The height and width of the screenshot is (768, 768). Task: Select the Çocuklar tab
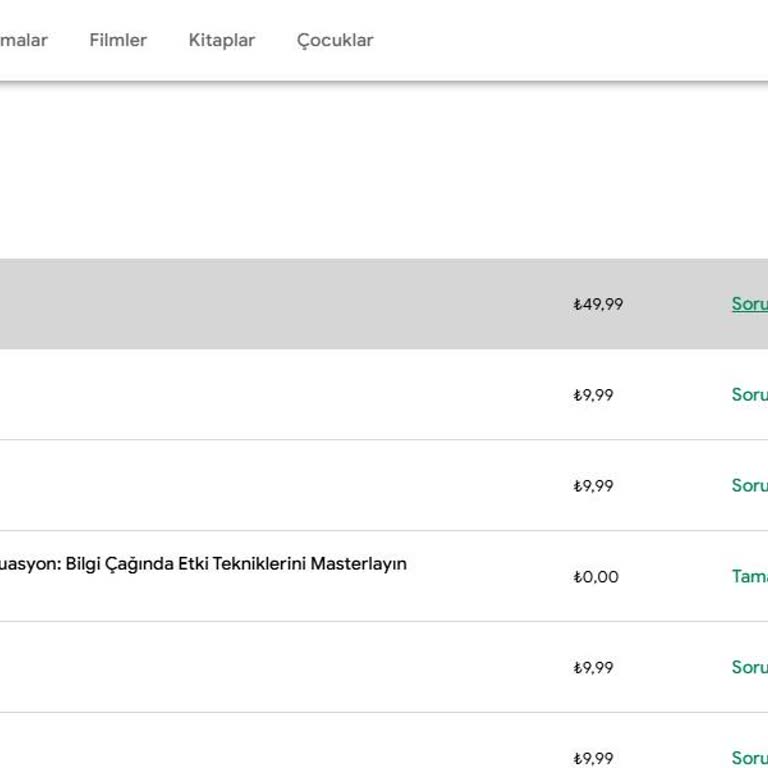click(x=335, y=40)
